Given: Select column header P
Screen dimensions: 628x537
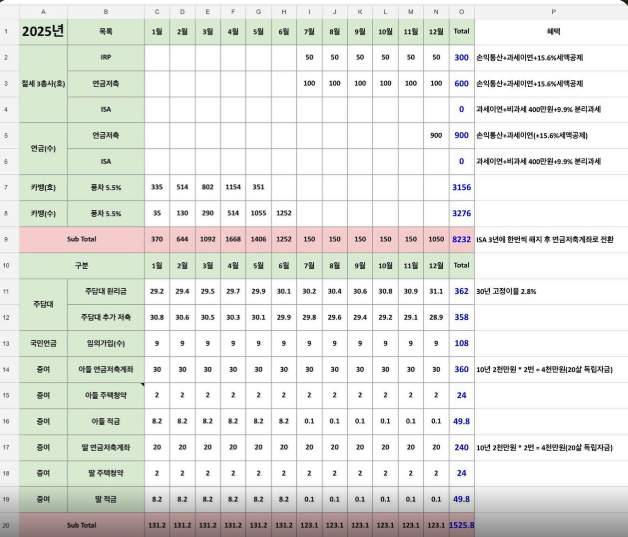Looking at the screenshot, I should [554, 12].
